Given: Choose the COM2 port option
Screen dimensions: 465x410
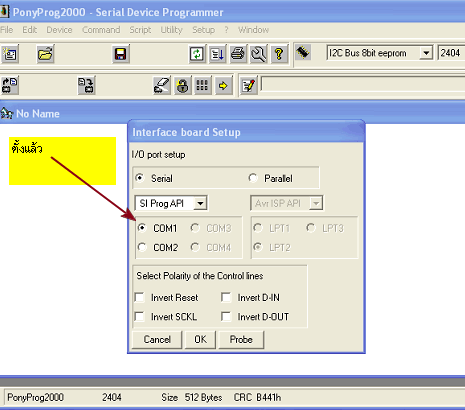Looking at the screenshot, I should click(x=142, y=247).
